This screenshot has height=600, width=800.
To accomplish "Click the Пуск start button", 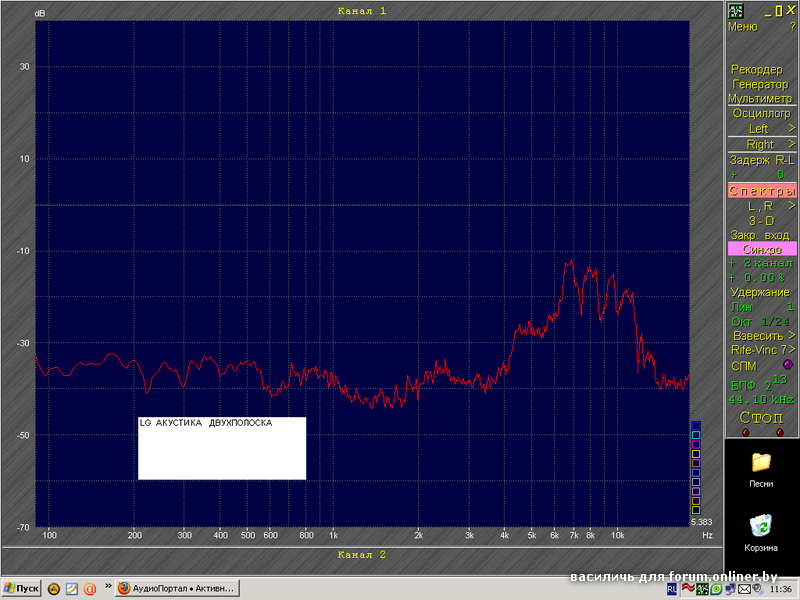I will (21, 589).
